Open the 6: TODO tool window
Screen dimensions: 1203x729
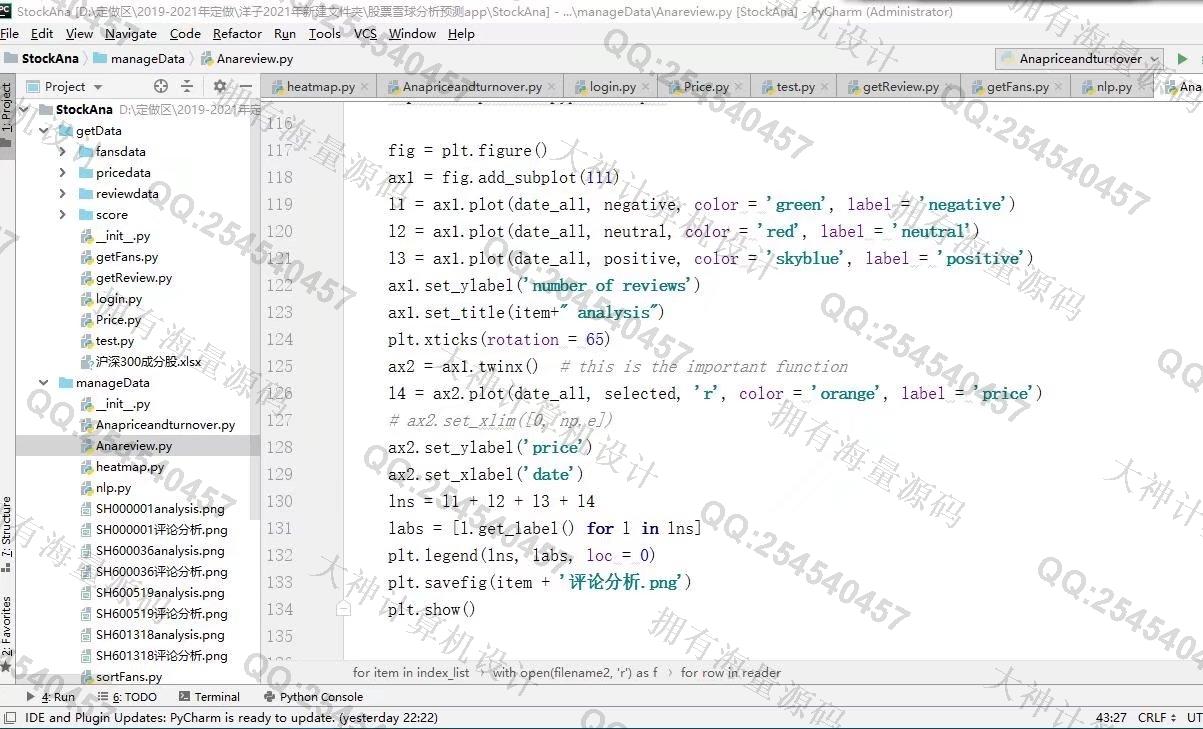click(127, 697)
